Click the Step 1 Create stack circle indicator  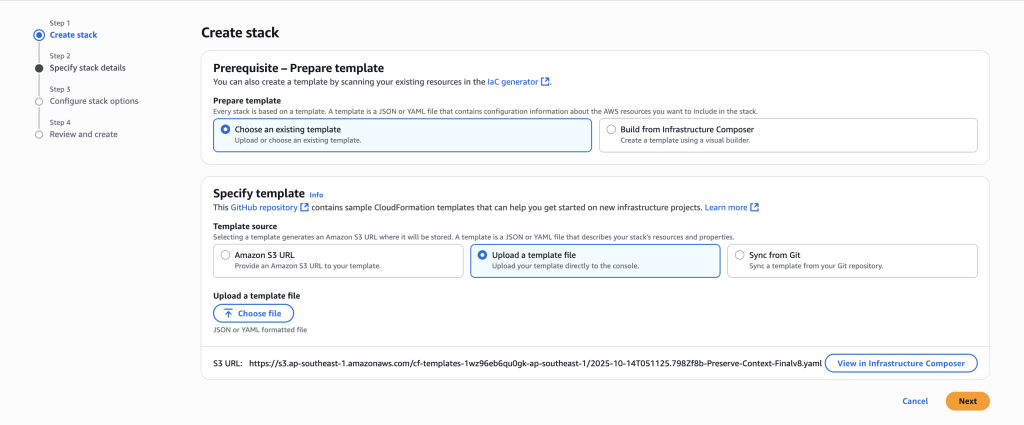(x=39, y=35)
